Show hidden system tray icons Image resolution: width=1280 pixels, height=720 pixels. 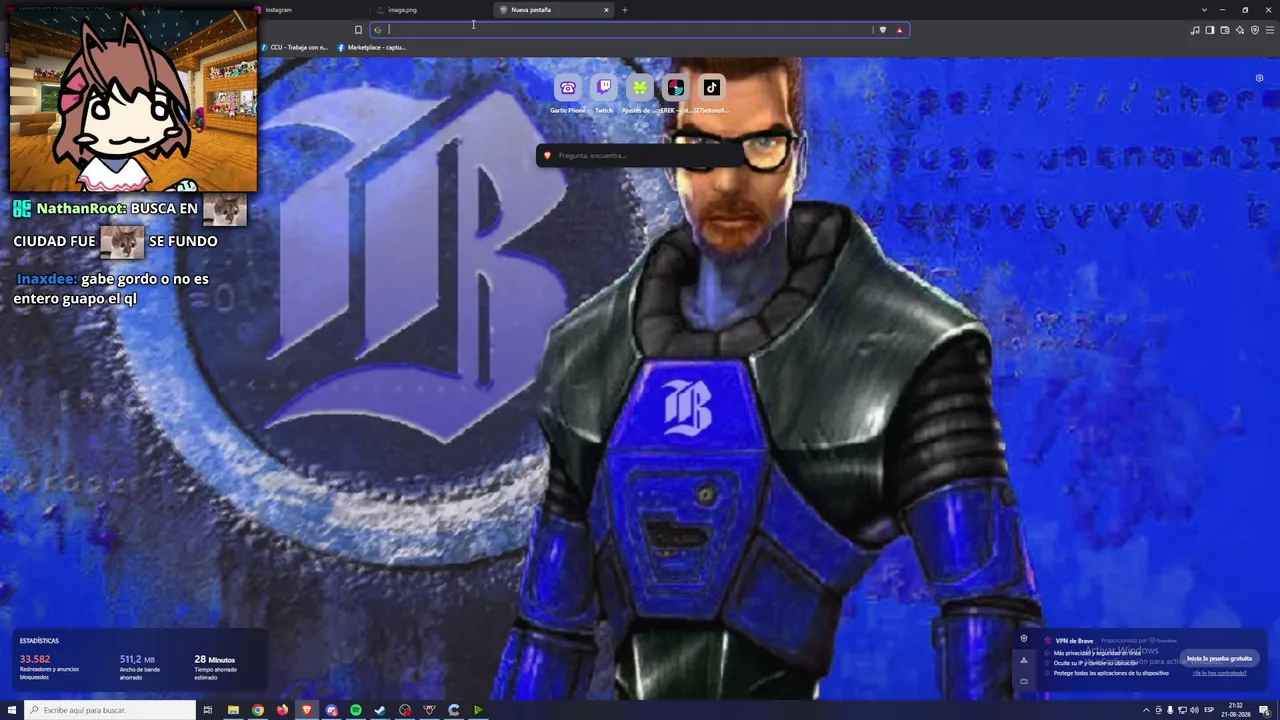tap(1146, 710)
